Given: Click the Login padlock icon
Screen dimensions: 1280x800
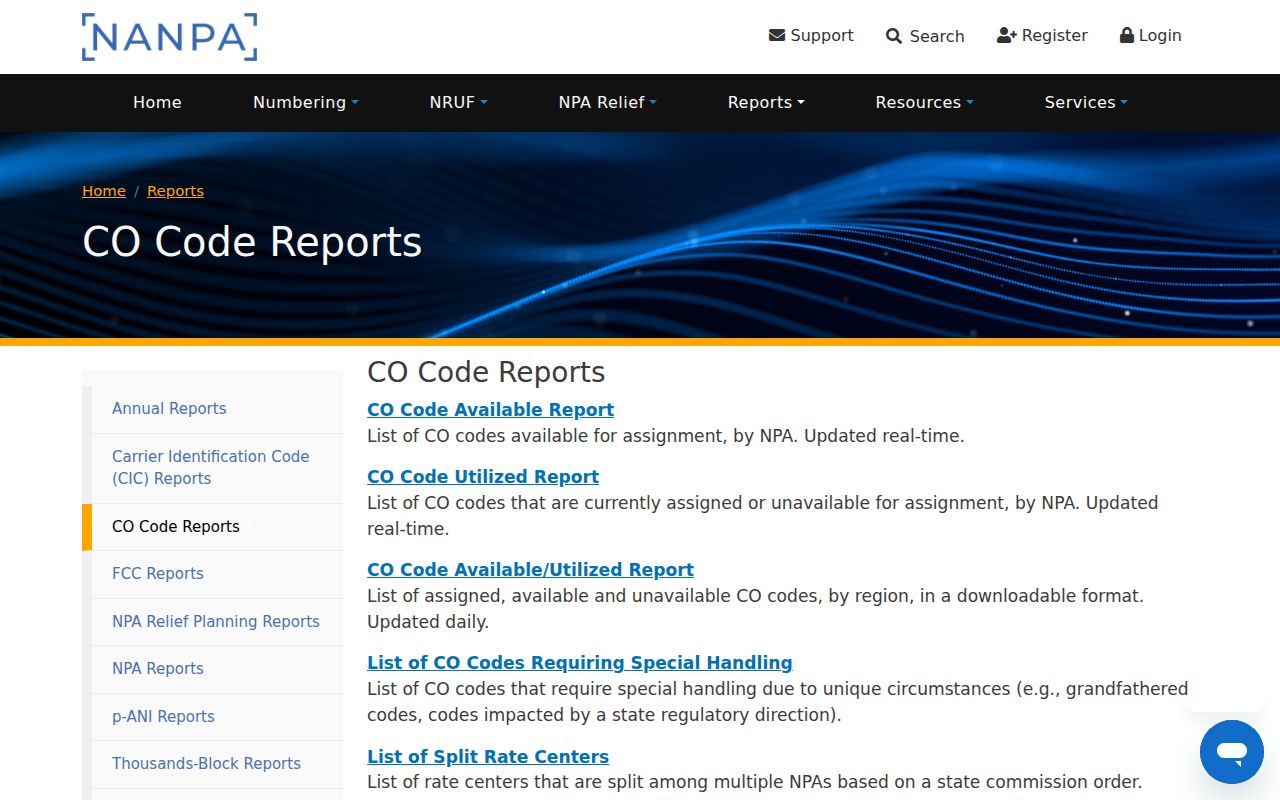Looking at the screenshot, I should pos(1127,35).
